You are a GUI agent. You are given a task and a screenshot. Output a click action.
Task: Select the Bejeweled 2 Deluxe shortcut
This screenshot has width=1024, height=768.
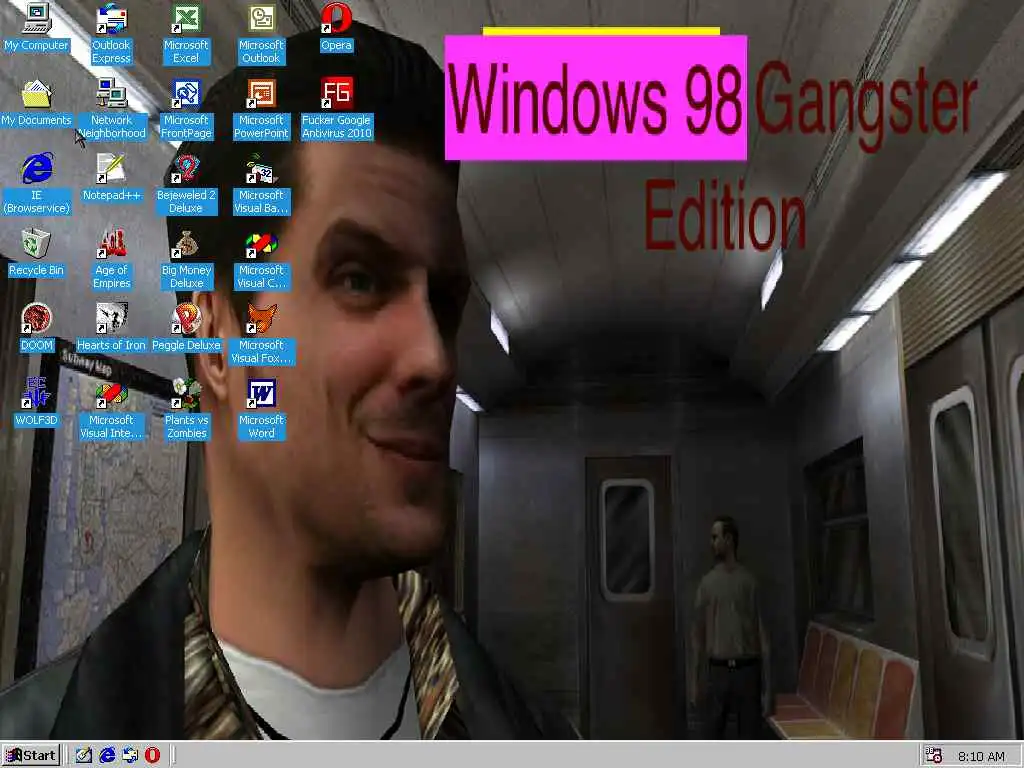point(186,184)
